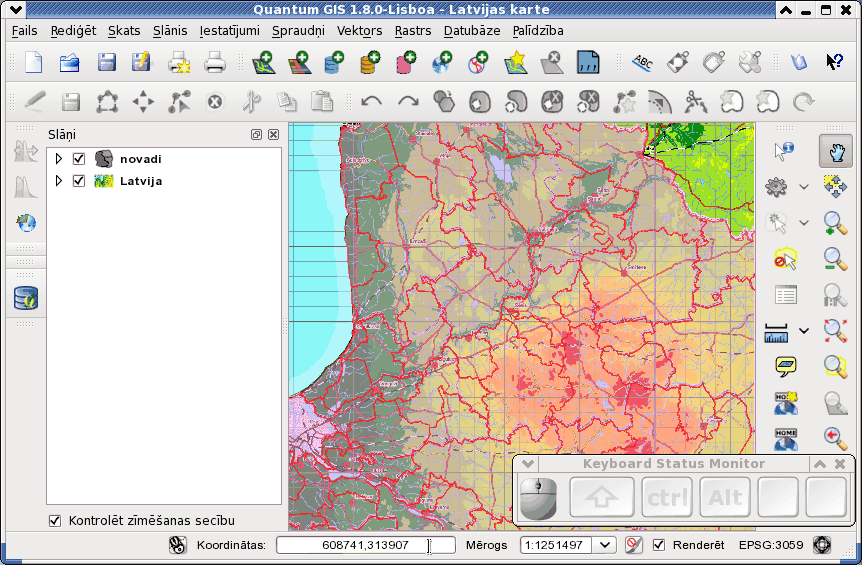Open the Vektors menu
Viewport: 862px width, 565px height.
(x=360, y=31)
